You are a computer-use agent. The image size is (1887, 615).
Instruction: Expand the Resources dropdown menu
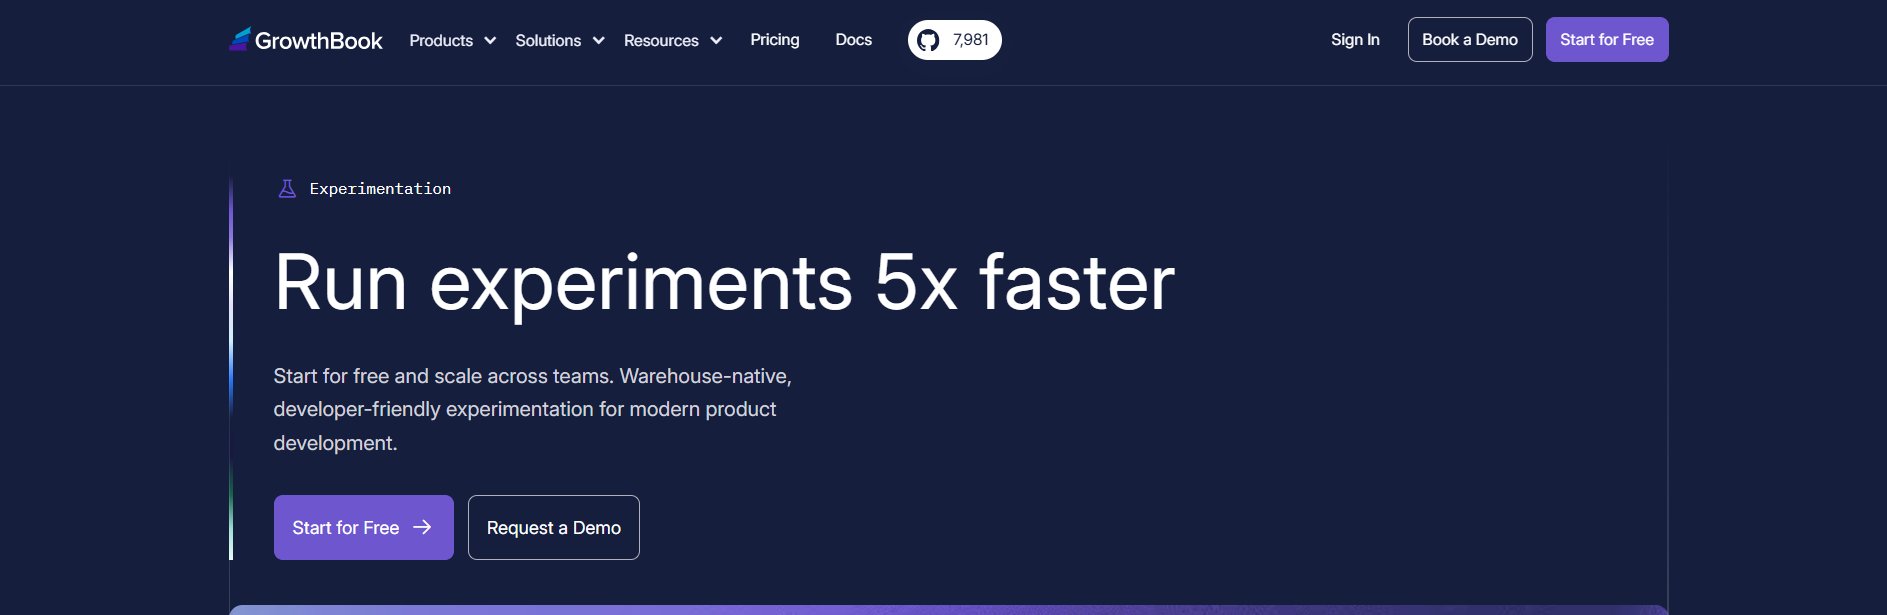tap(673, 40)
